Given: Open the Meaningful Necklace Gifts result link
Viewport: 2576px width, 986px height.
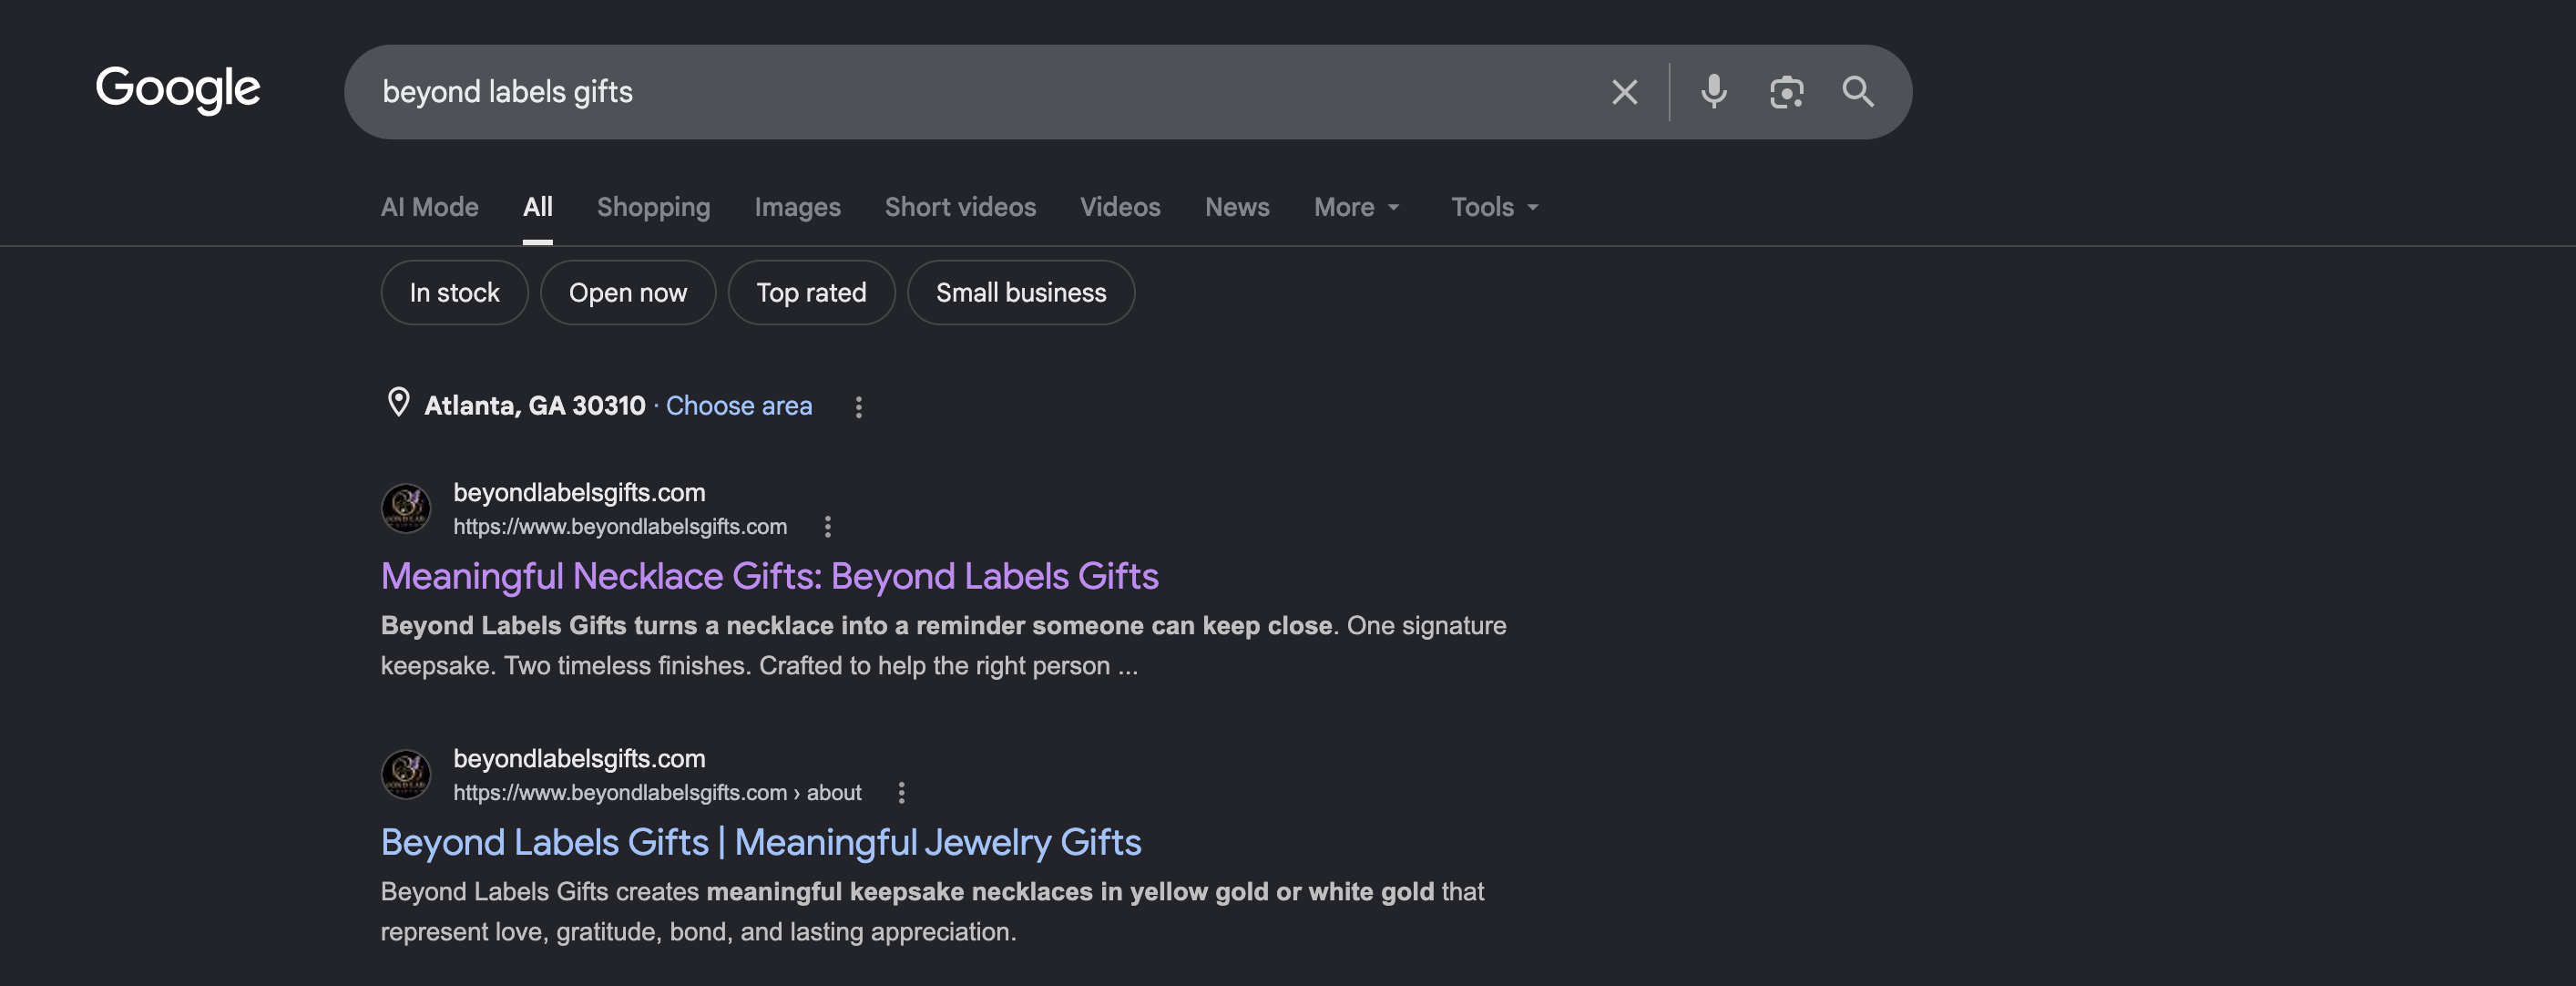Looking at the screenshot, I should [x=769, y=577].
